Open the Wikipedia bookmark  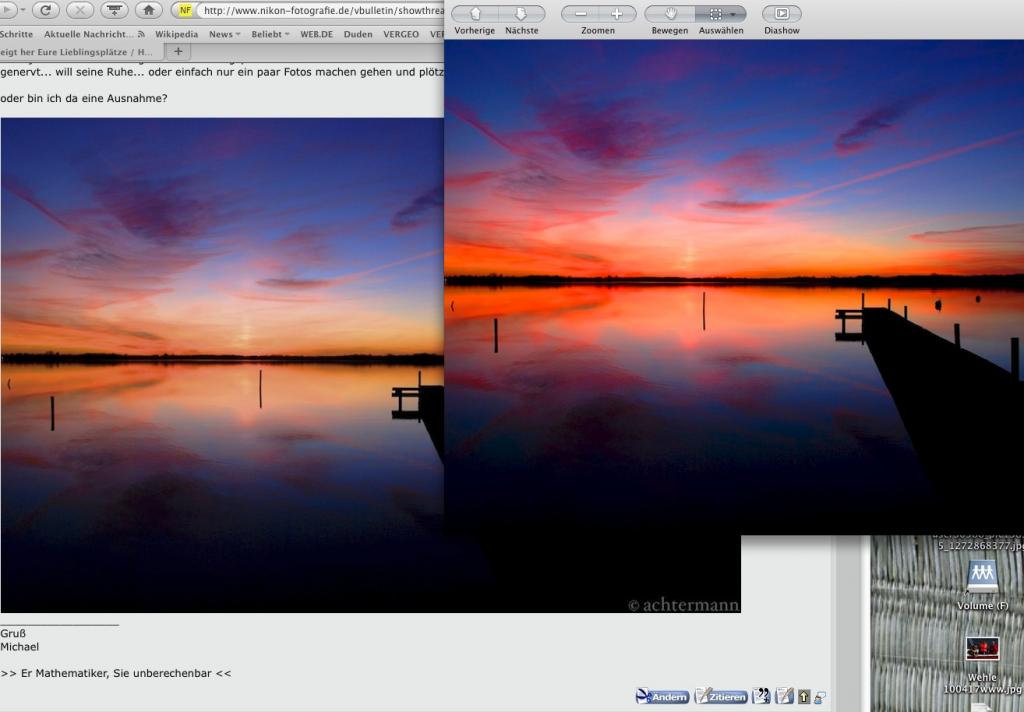[x=176, y=34]
